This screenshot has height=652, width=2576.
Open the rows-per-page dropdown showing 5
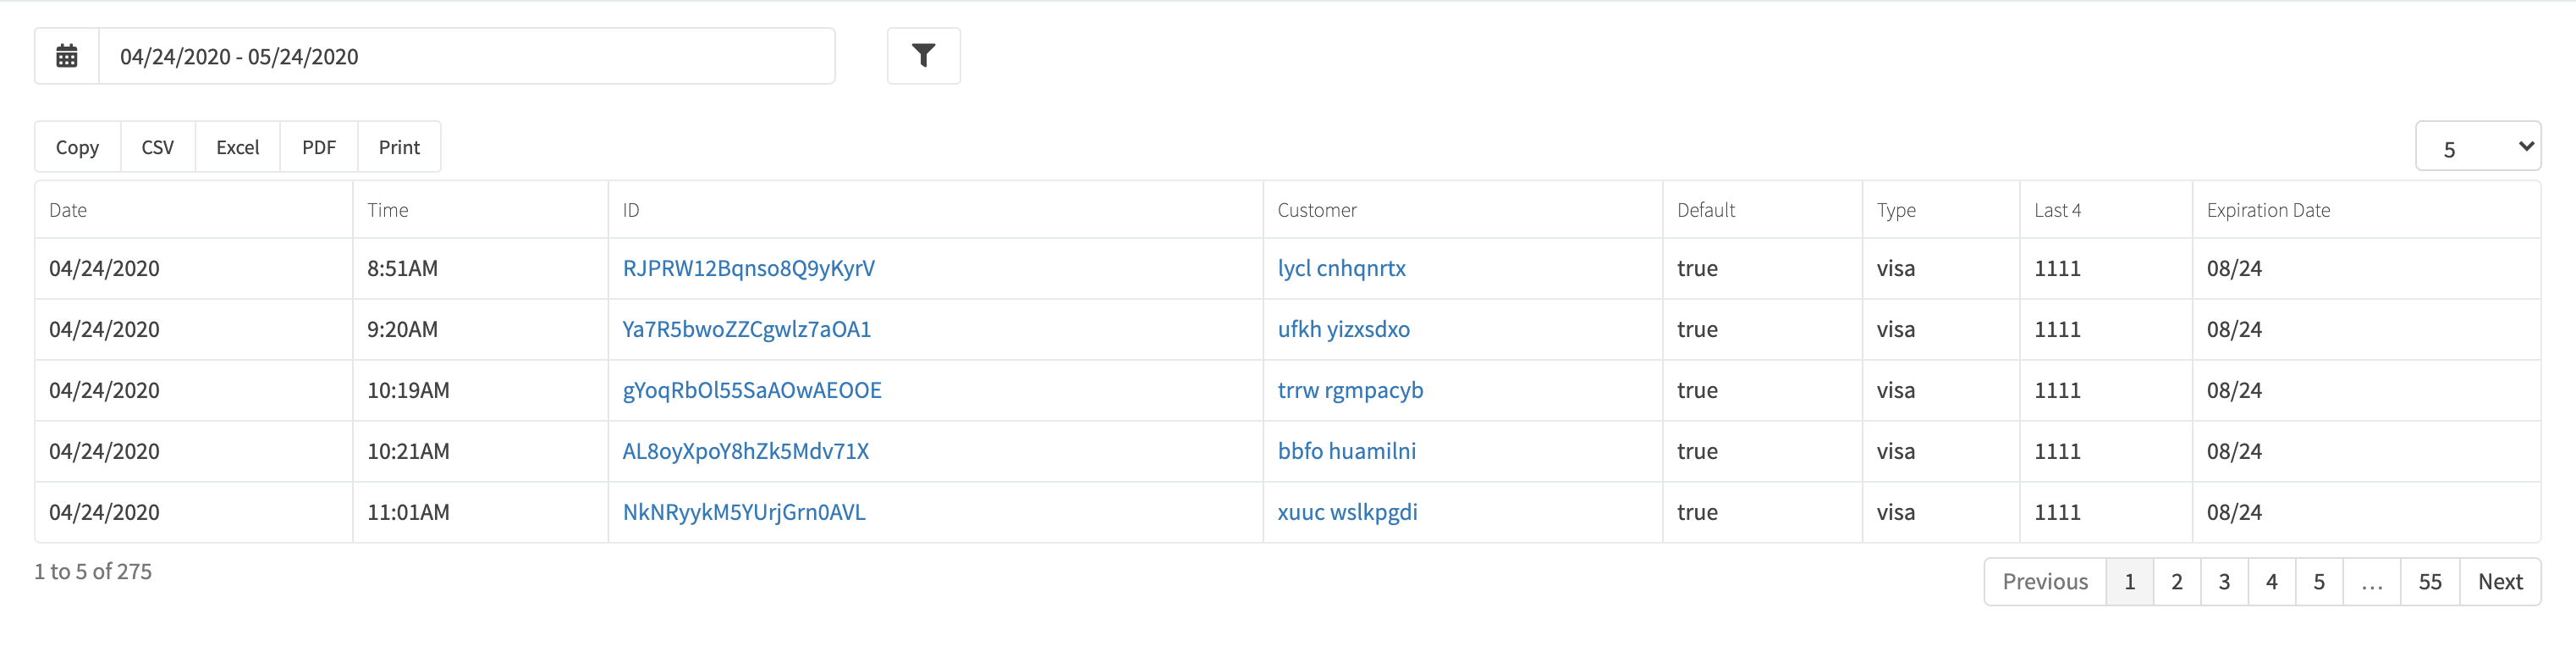(2477, 147)
